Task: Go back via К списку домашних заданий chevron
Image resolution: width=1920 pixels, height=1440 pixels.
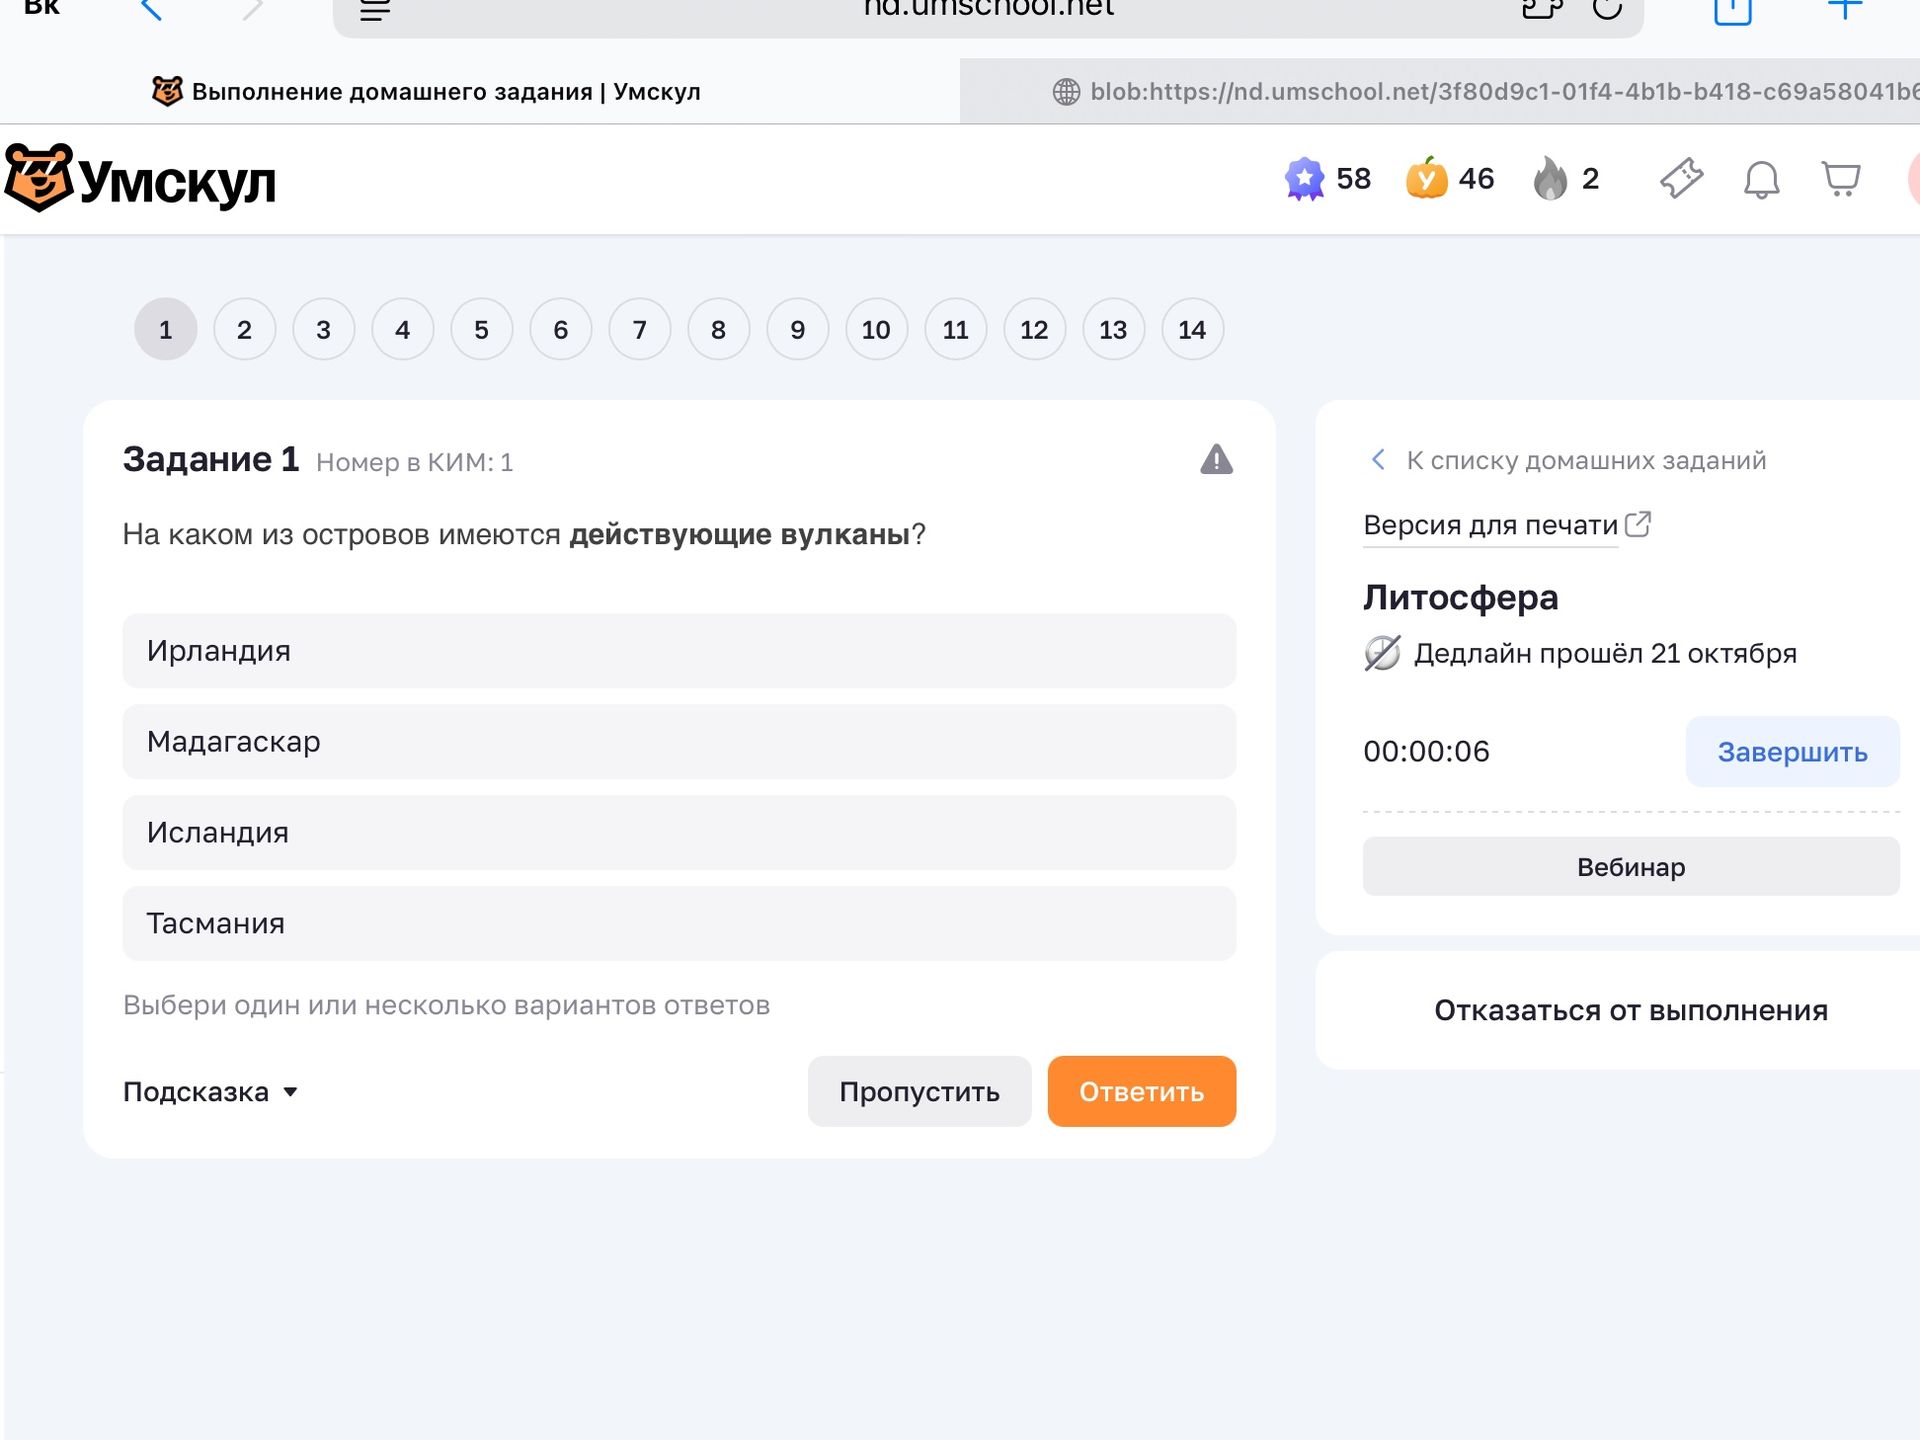Action: tap(1378, 460)
